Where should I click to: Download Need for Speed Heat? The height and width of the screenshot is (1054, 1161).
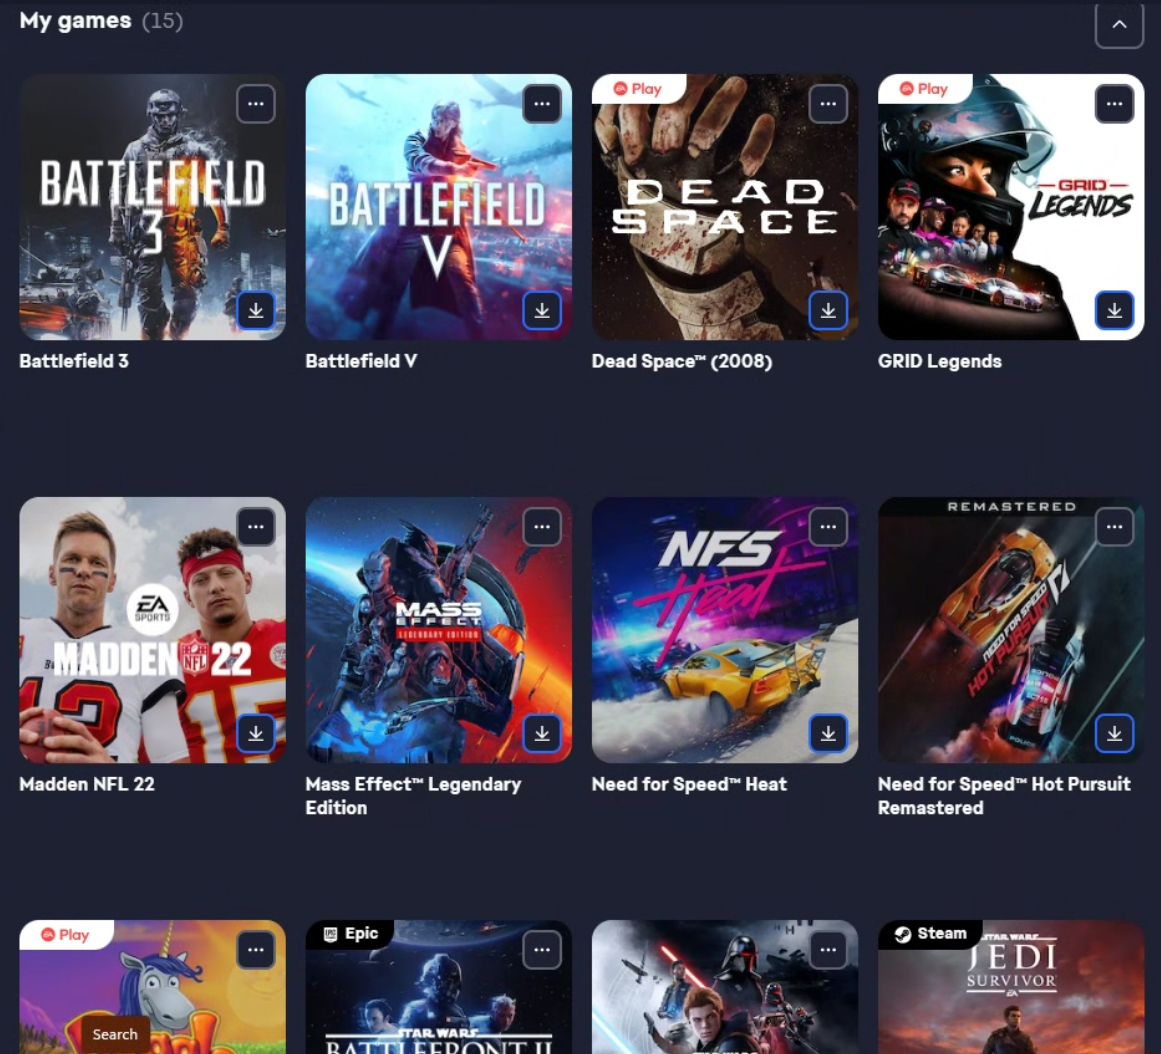click(829, 733)
